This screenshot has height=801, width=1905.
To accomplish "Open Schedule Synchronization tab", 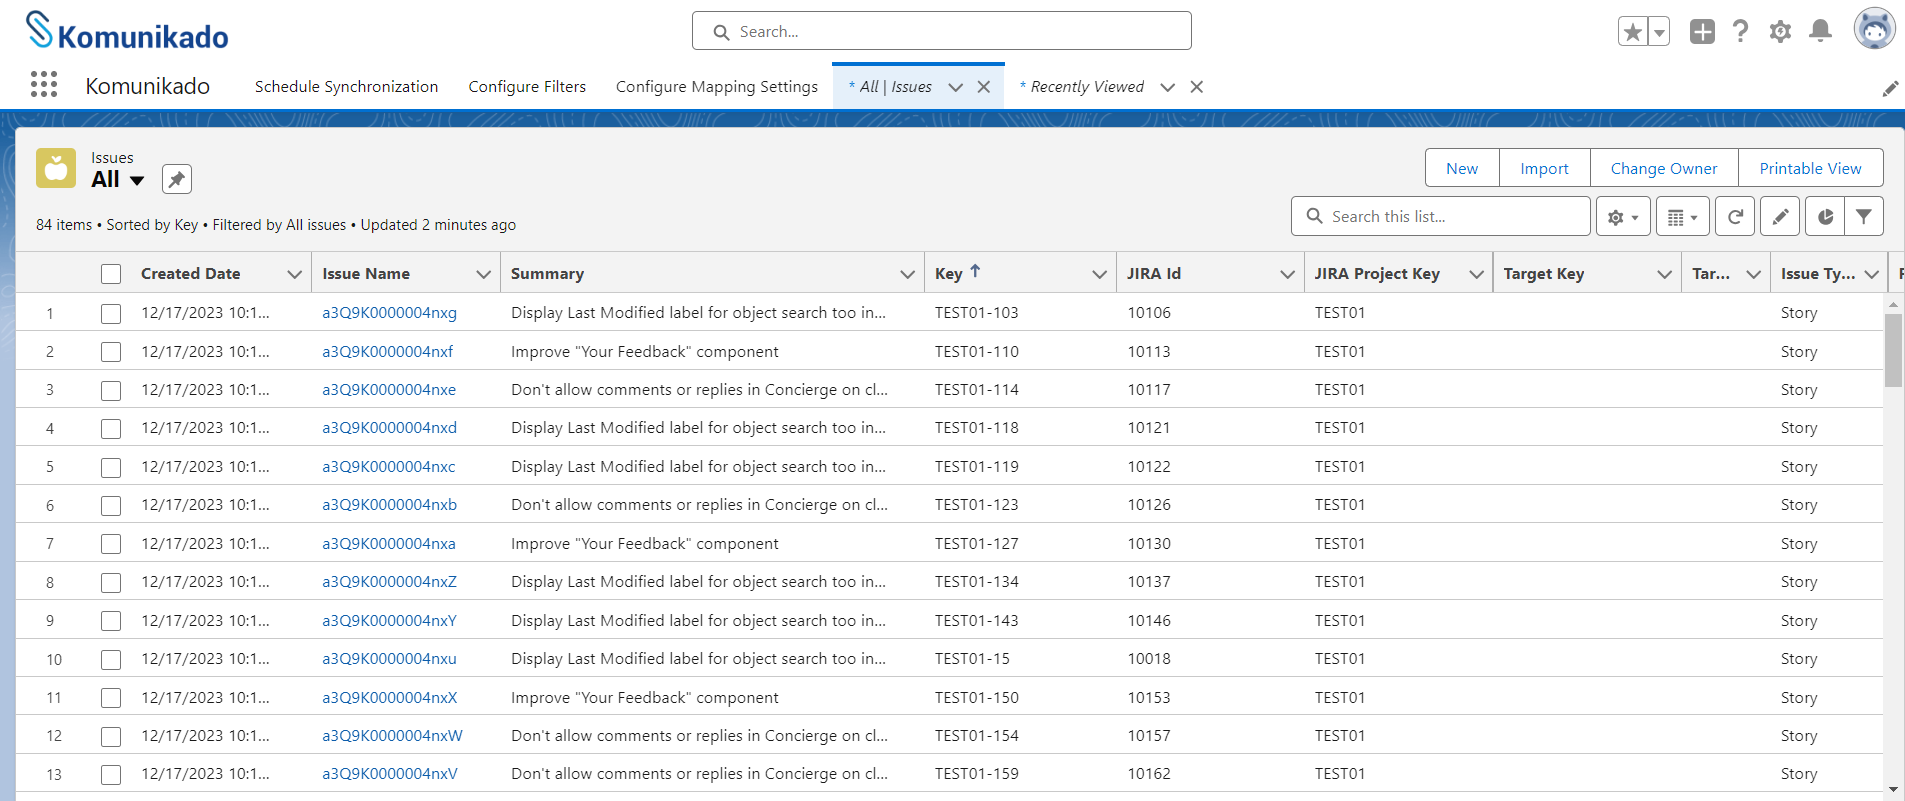I will pos(346,87).
